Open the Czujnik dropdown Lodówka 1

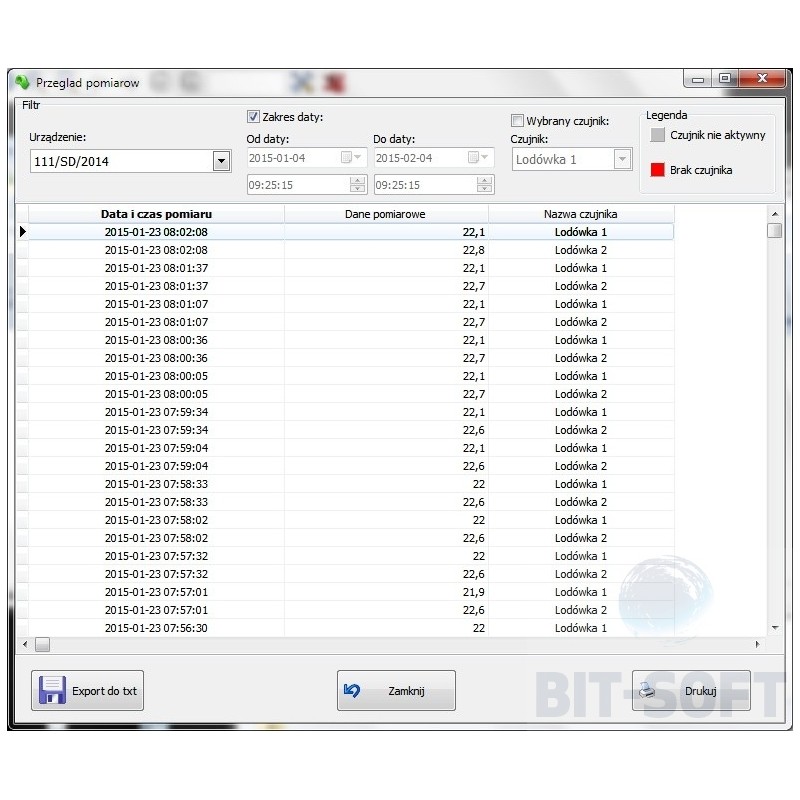point(622,159)
